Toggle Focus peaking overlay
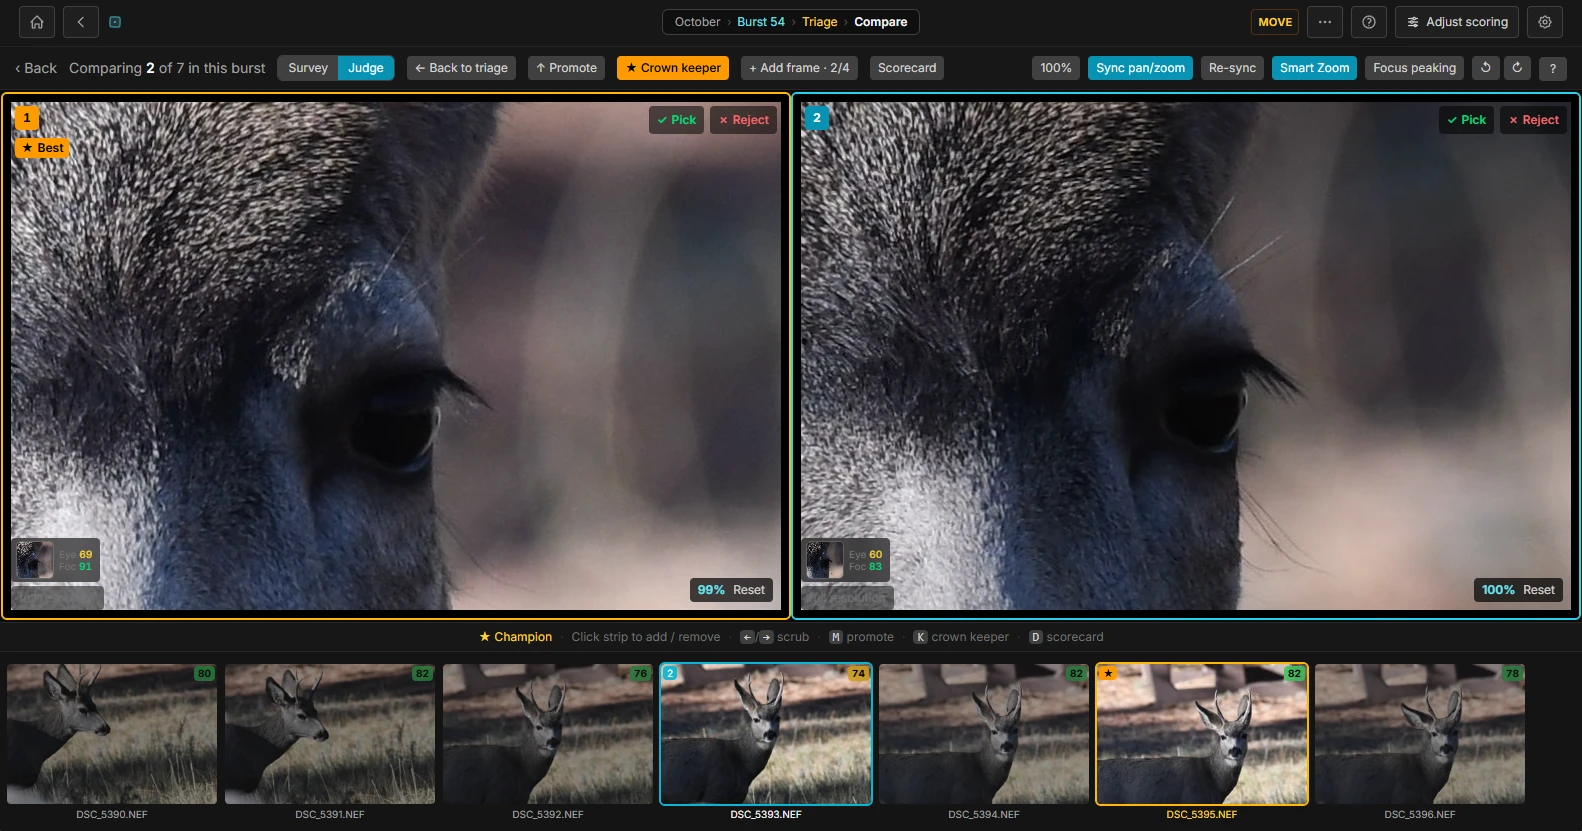This screenshot has width=1582, height=831. point(1414,68)
